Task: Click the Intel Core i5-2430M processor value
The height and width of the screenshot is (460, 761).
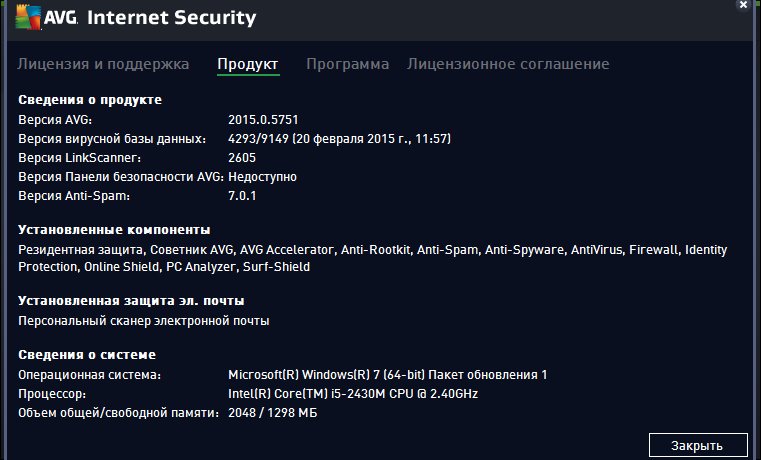Action: 353,394
